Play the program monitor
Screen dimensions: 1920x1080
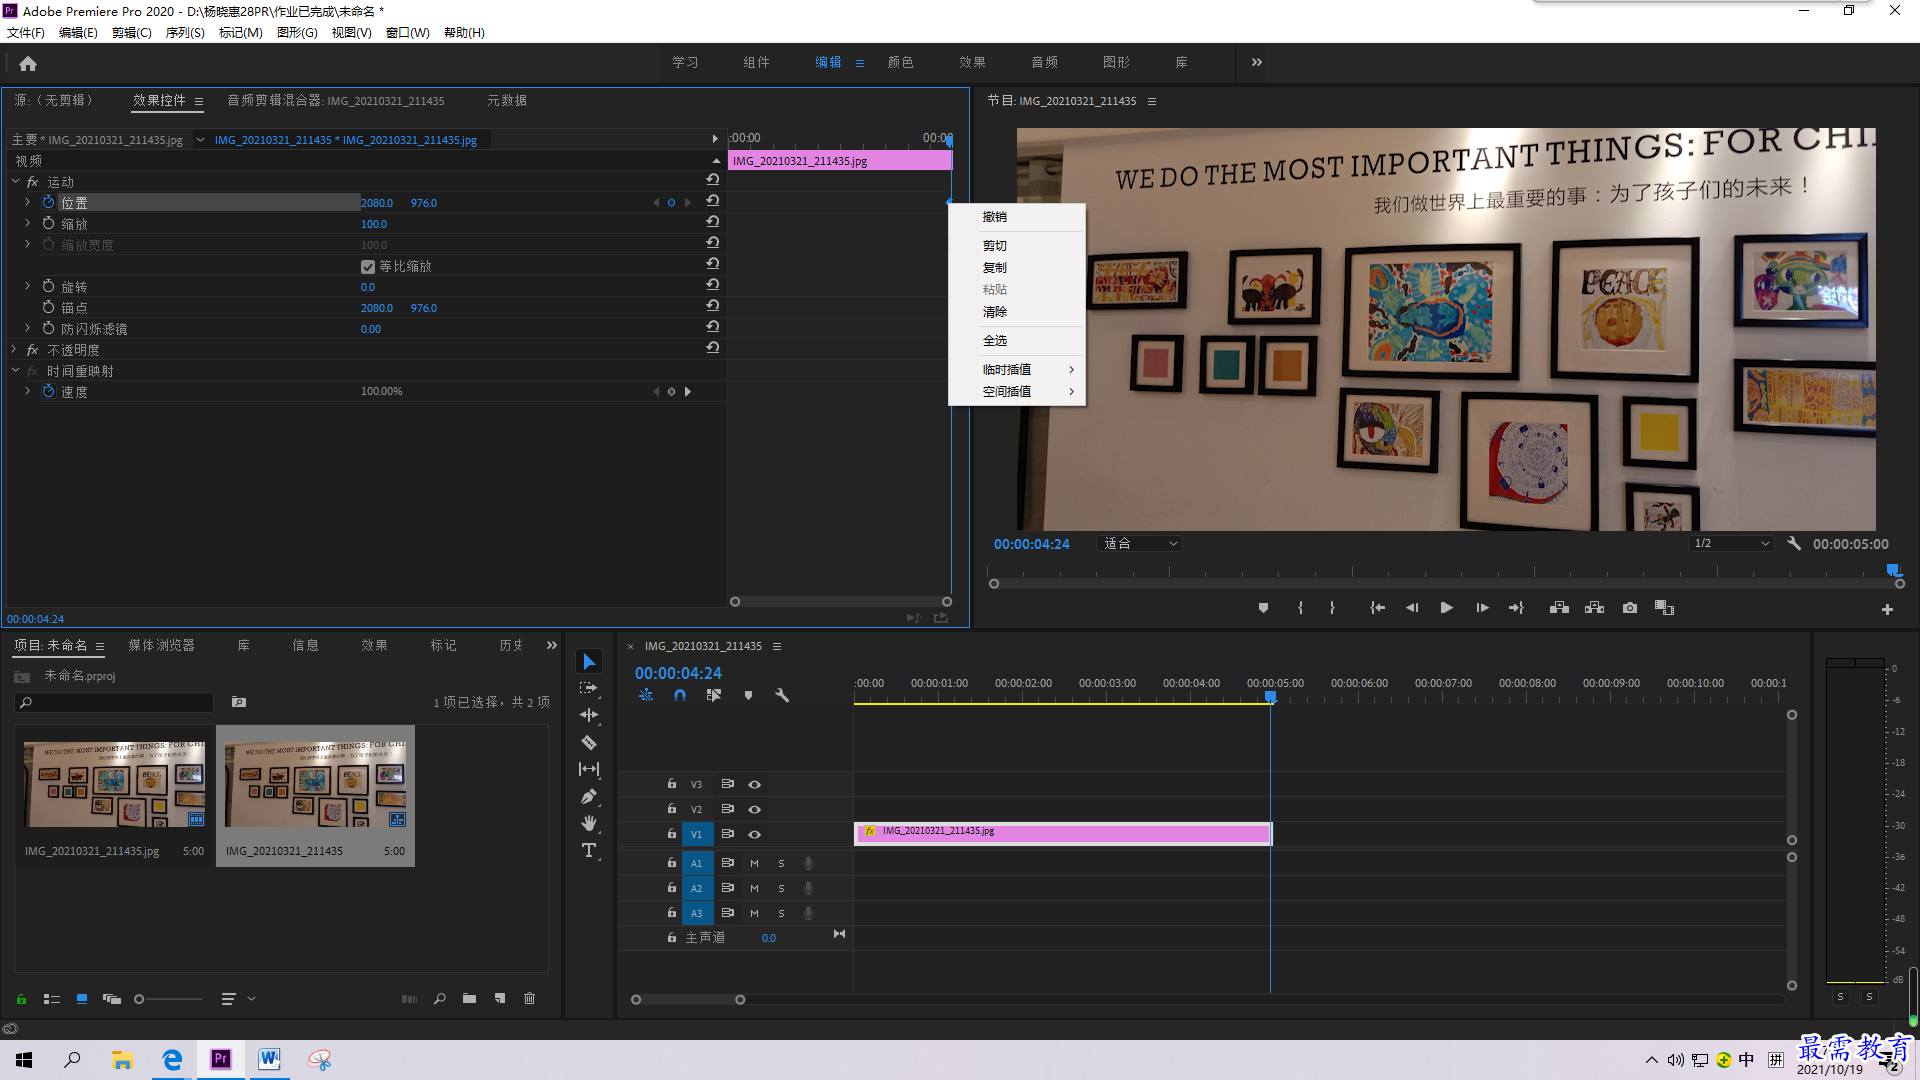1446,608
